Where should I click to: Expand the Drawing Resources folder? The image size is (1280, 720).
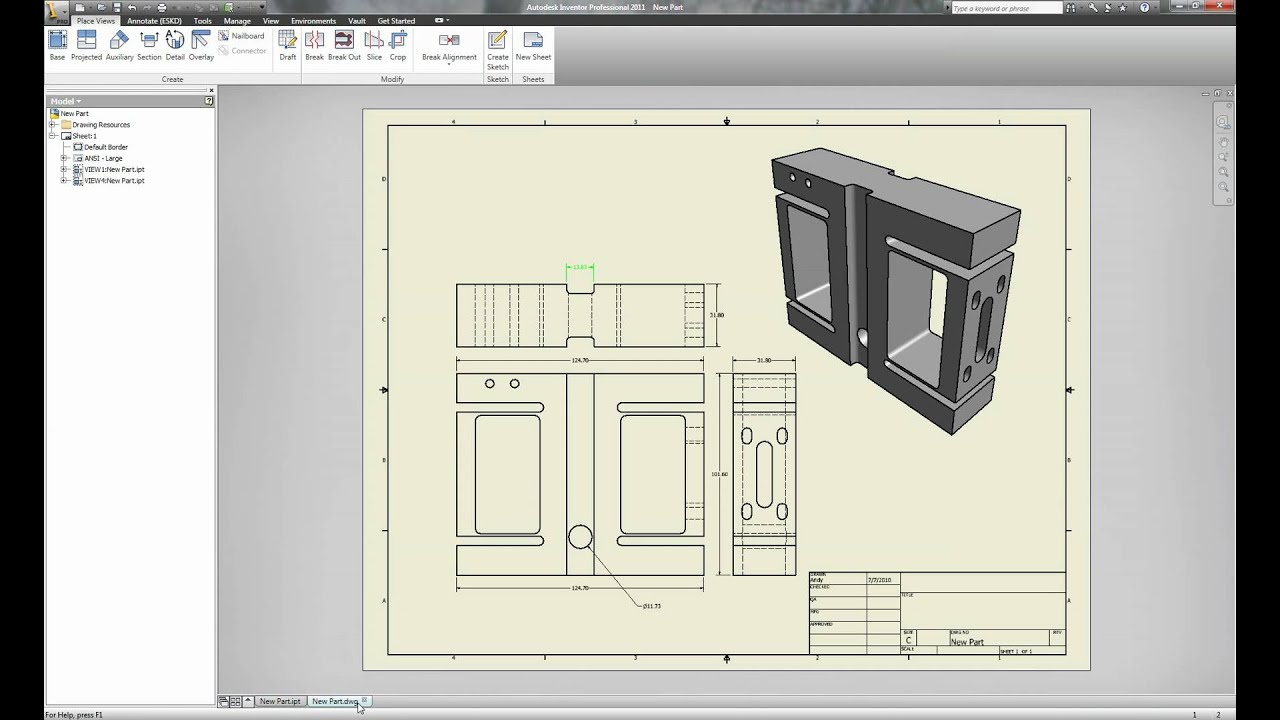(53, 125)
